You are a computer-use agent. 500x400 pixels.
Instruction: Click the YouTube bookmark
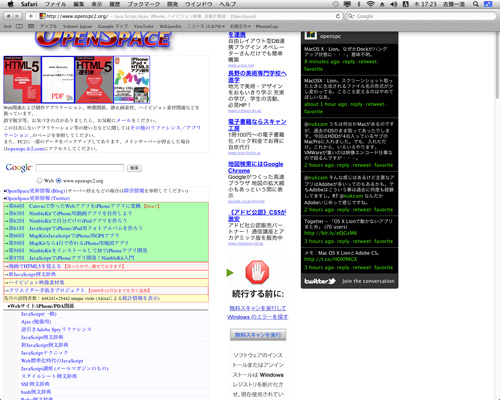(144, 26)
